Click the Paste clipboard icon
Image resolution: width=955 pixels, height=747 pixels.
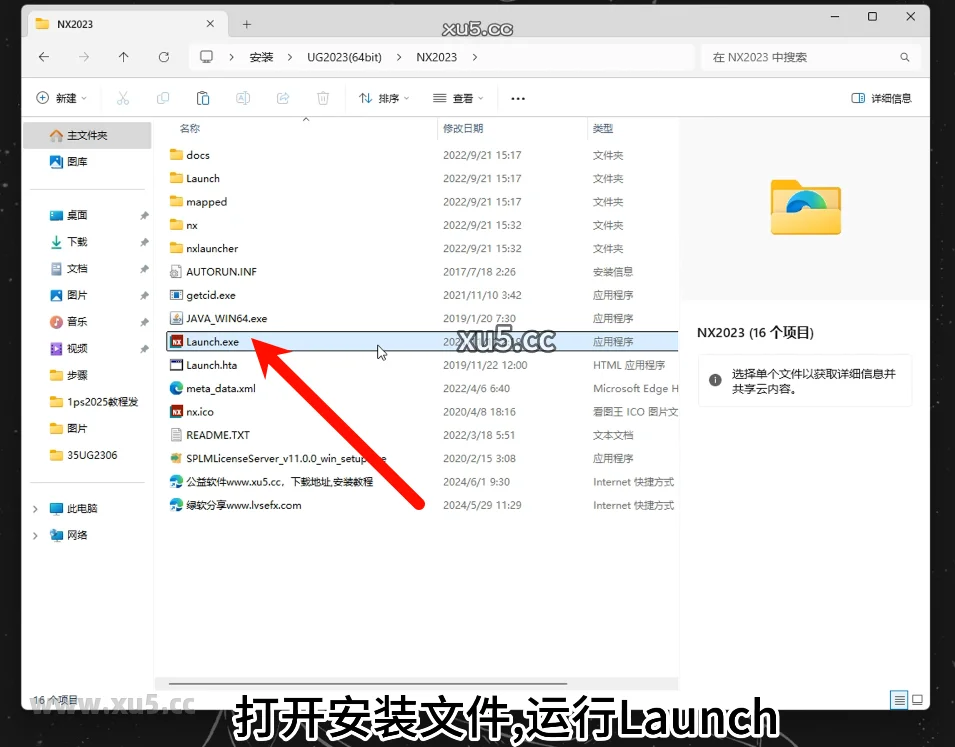click(203, 98)
